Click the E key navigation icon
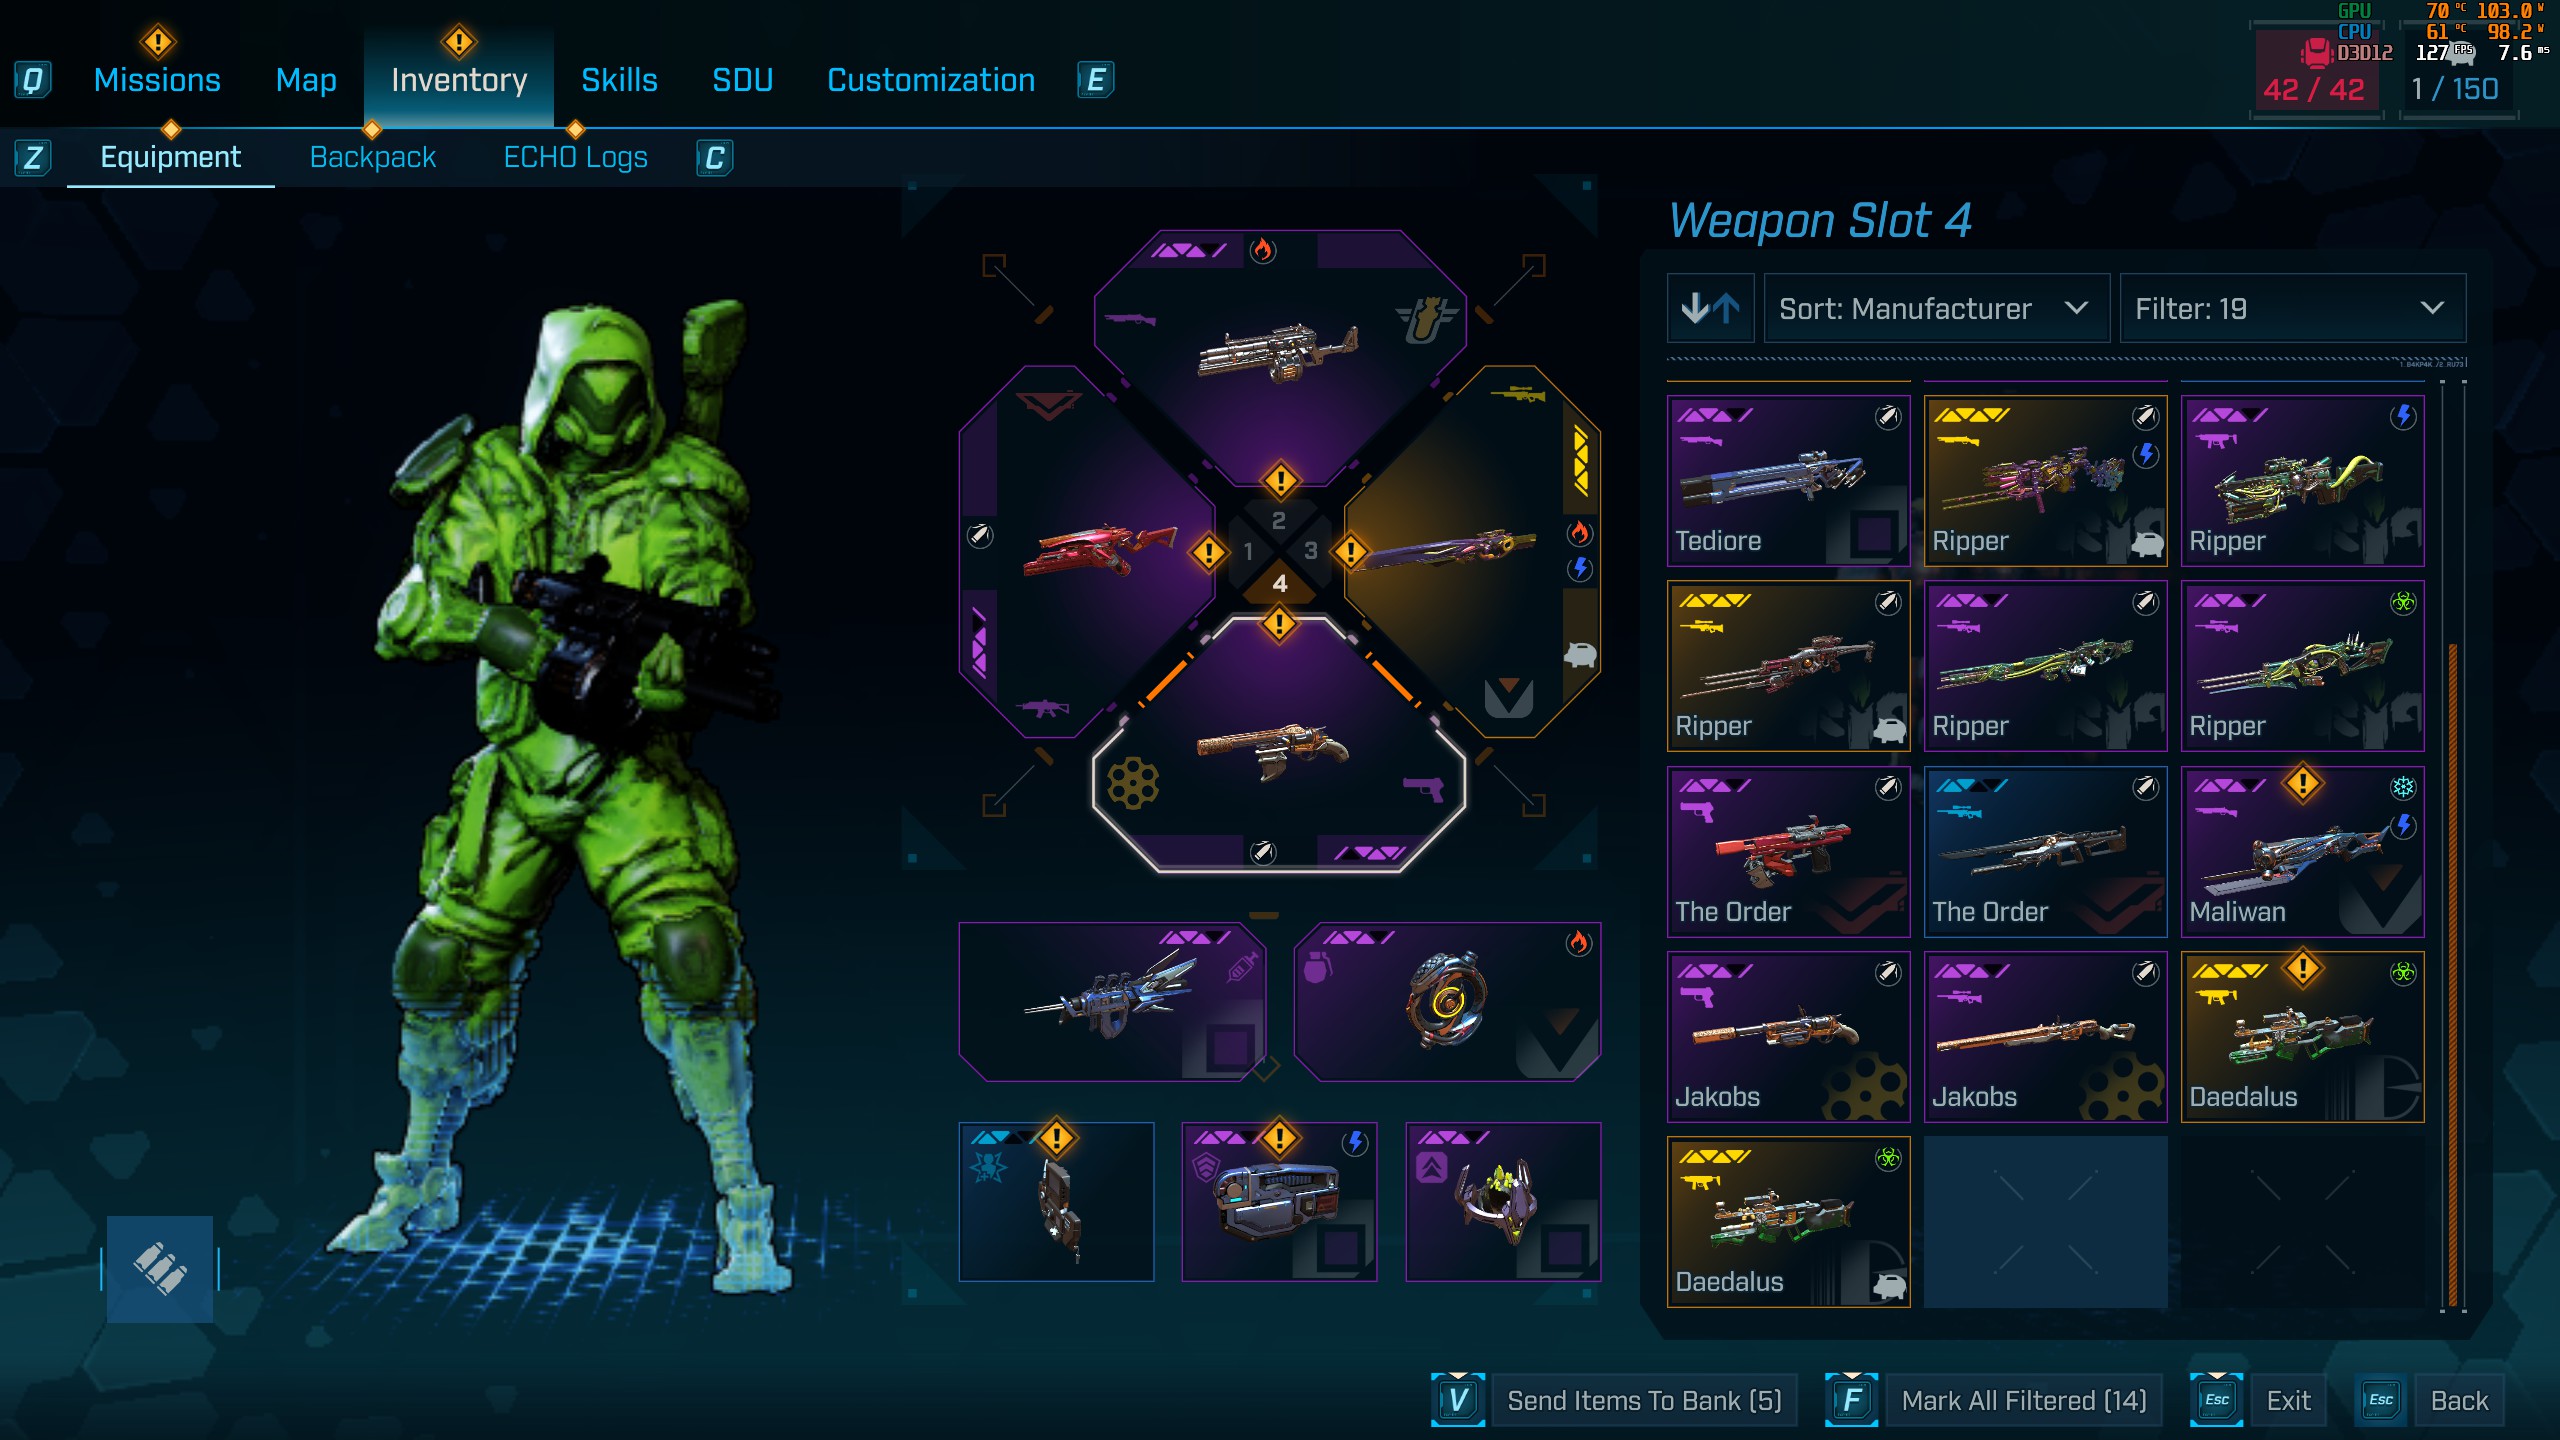 [1096, 80]
